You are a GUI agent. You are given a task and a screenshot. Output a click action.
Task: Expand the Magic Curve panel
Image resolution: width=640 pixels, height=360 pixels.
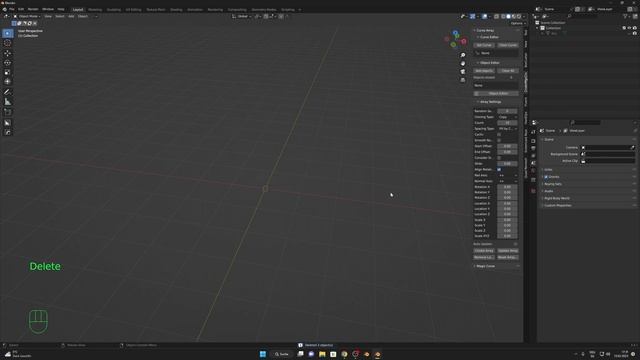coord(484,266)
